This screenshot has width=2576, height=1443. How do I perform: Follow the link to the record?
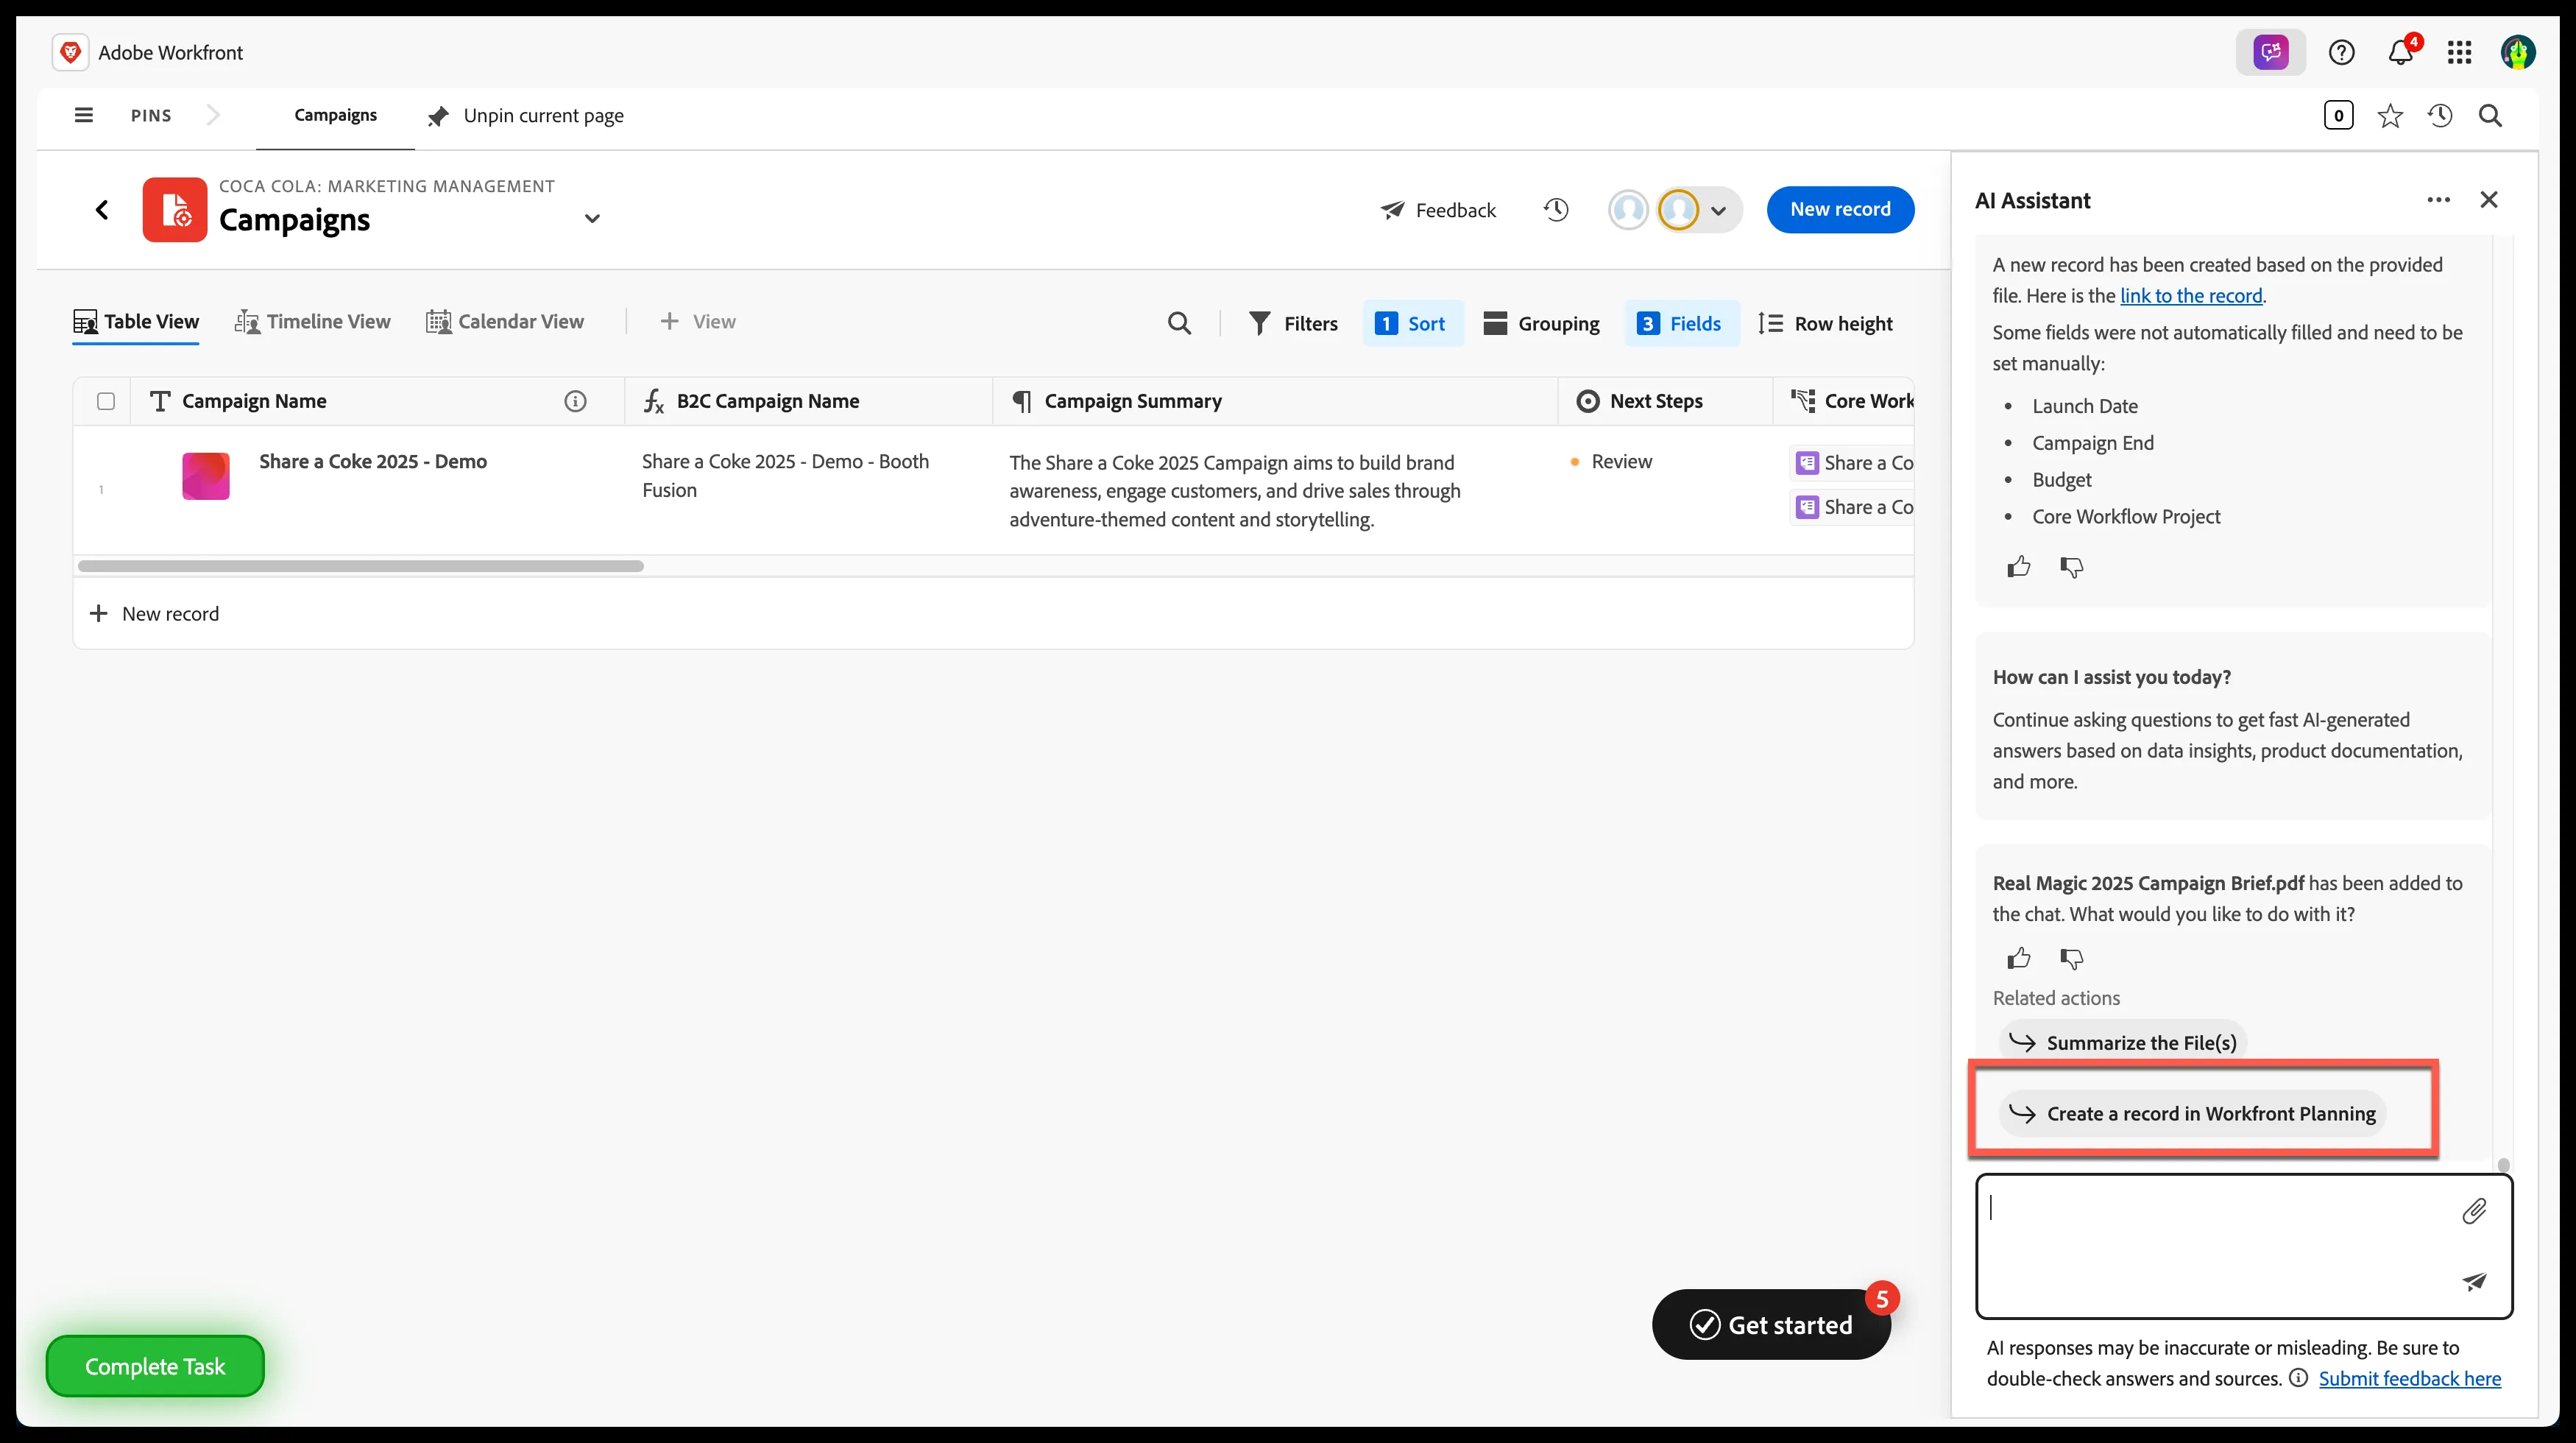pos(2190,295)
